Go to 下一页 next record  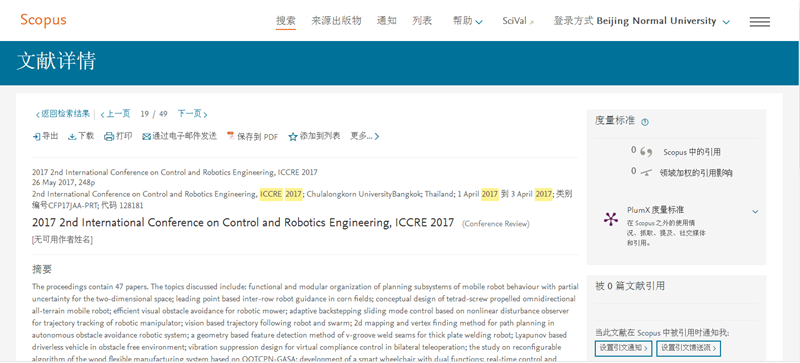point(192,114)
